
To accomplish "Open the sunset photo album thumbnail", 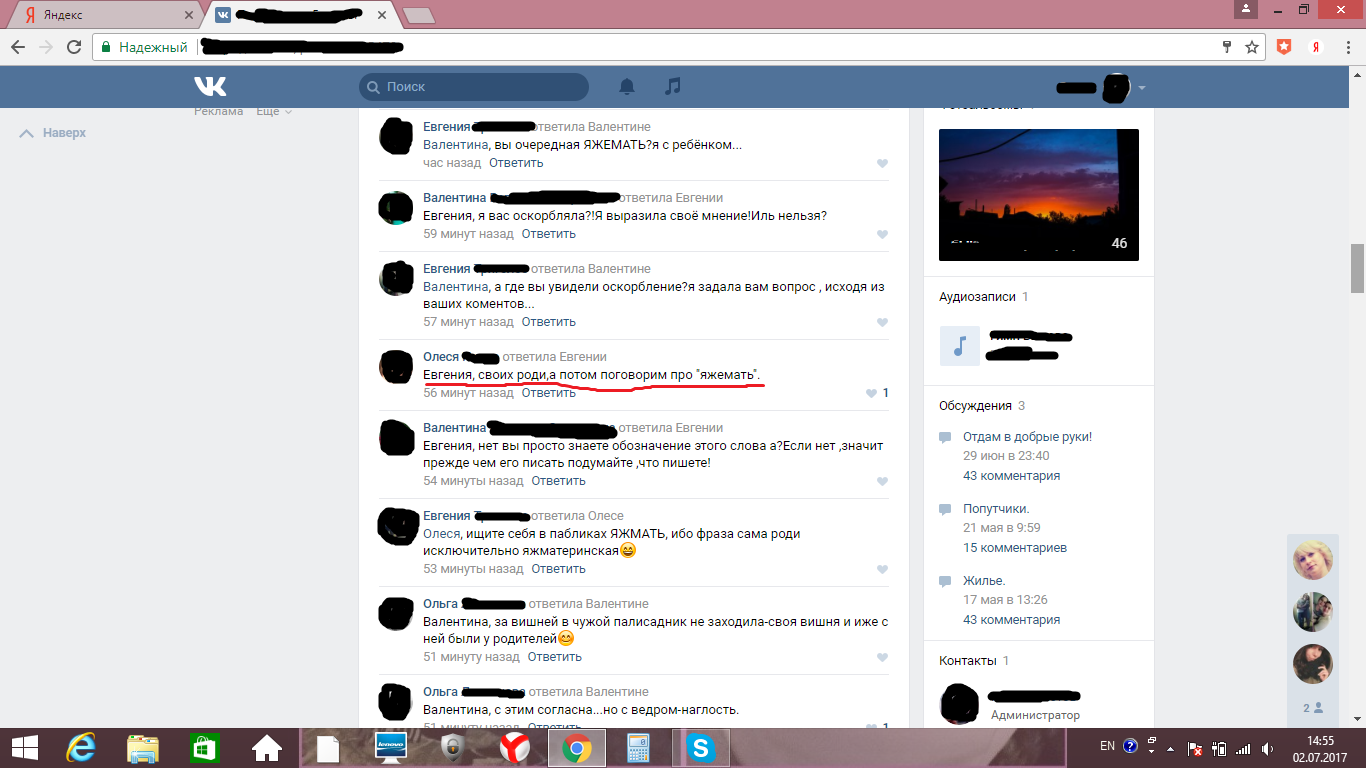I will [1039, 195].
